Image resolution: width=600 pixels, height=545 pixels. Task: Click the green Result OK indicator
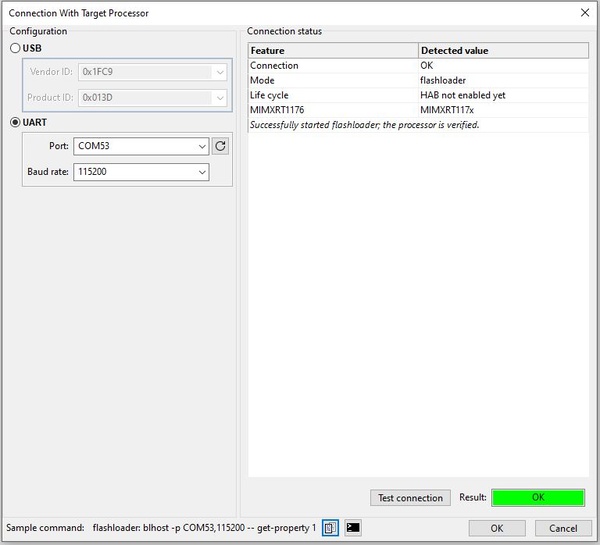(x=538, y=497)
